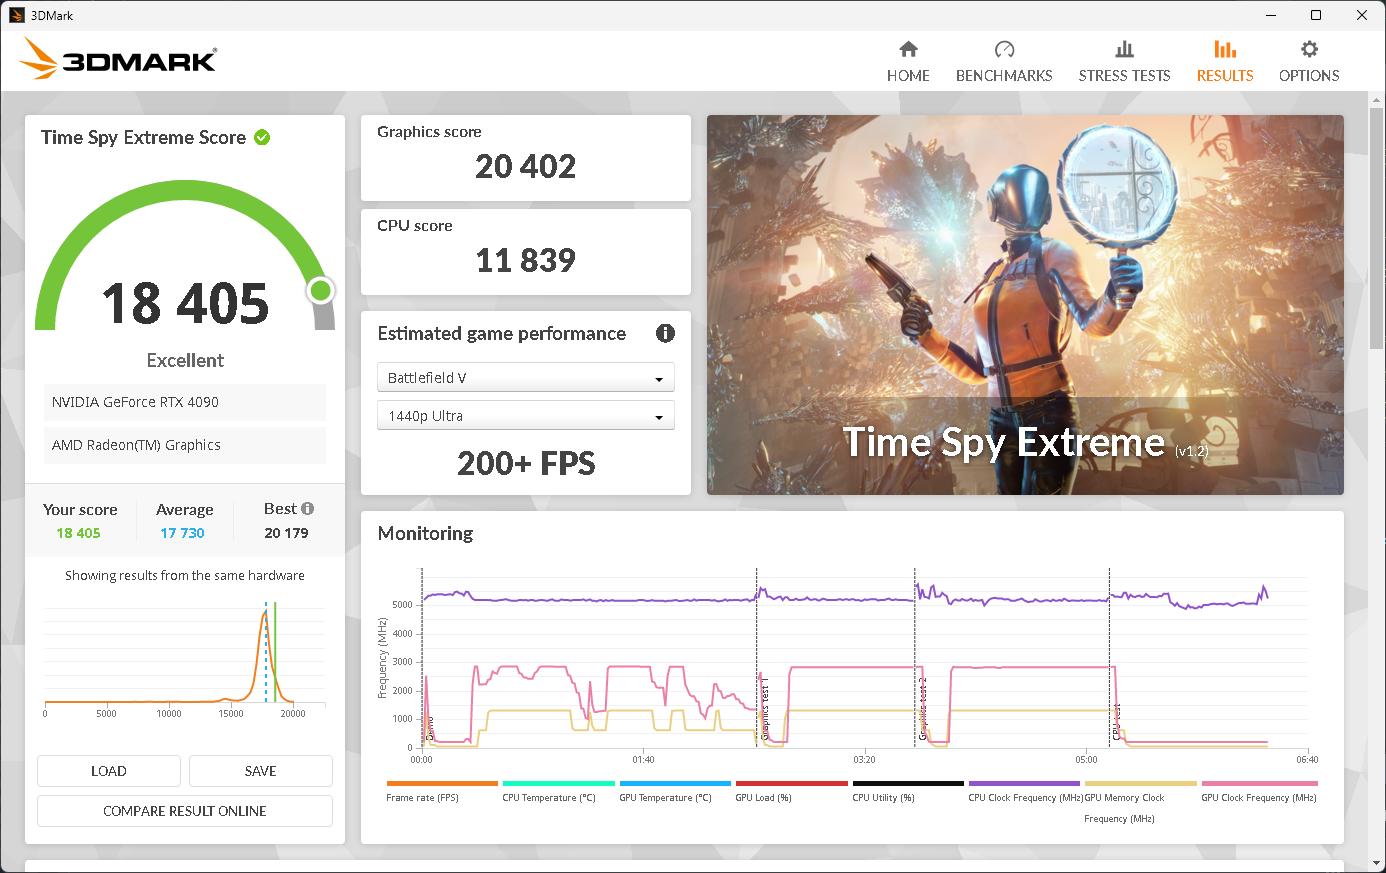Open the Battlefield V game dropdown
This screenshot has height=873, width=1386.
pyautogui.click(x=526, y=378)
